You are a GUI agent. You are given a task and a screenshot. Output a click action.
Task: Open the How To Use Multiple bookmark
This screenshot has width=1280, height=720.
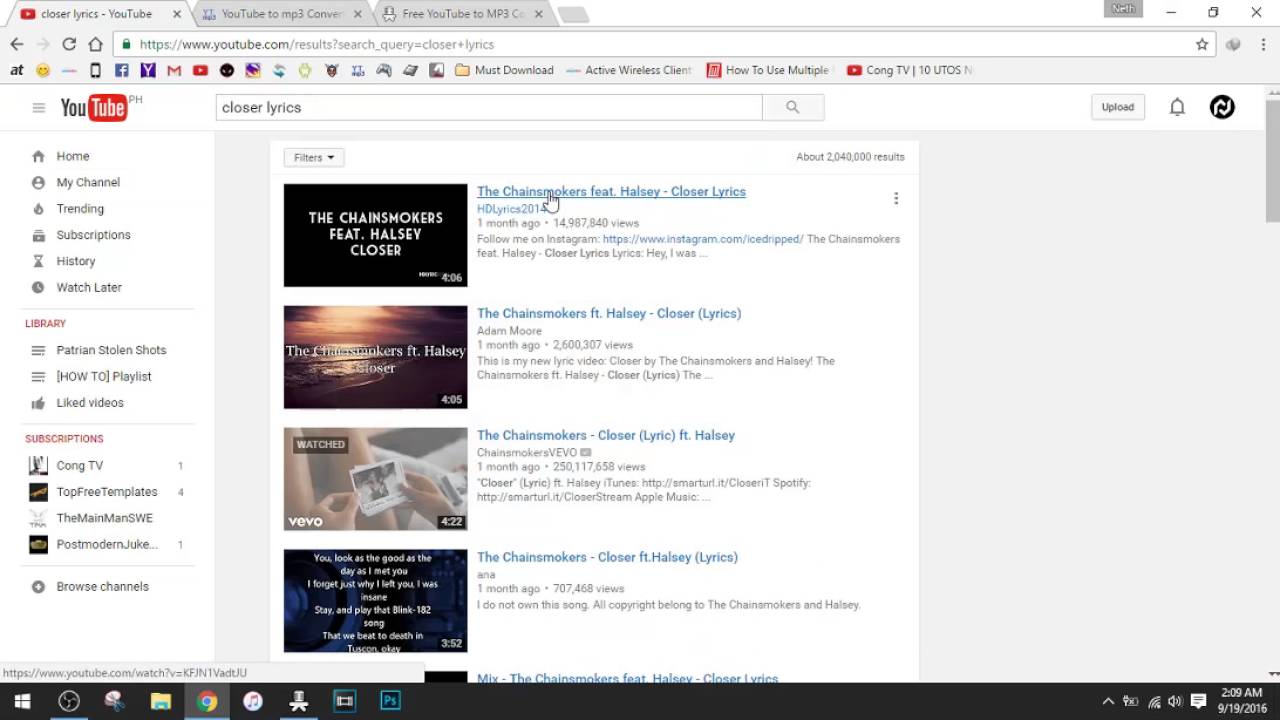(x=767, y=70)
